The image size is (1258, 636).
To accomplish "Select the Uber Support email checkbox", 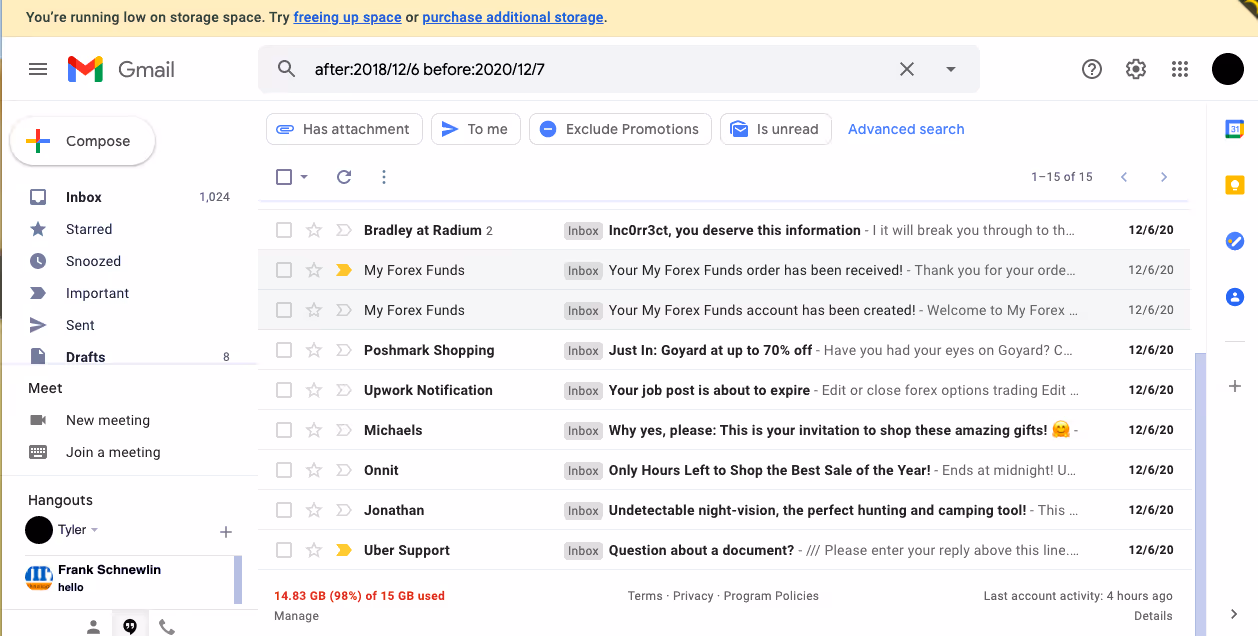I will tap(284, 550).
